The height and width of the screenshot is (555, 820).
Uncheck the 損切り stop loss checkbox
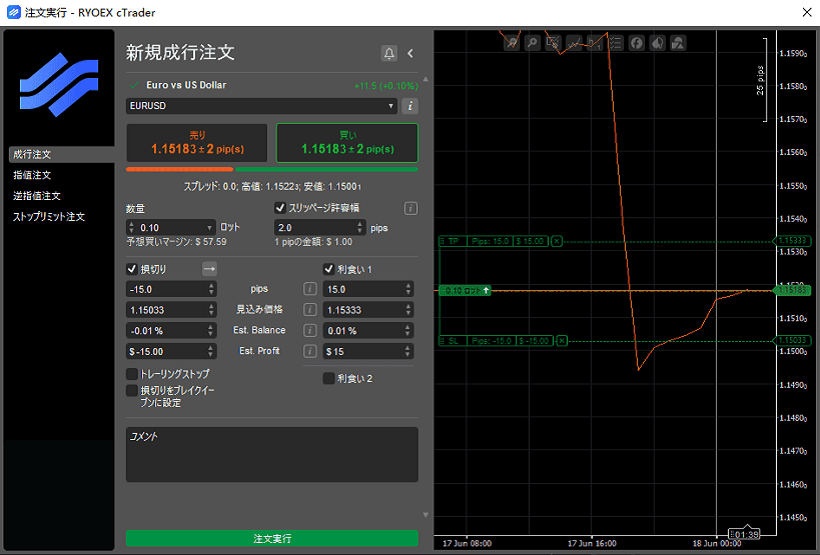[x=132, y=269]
